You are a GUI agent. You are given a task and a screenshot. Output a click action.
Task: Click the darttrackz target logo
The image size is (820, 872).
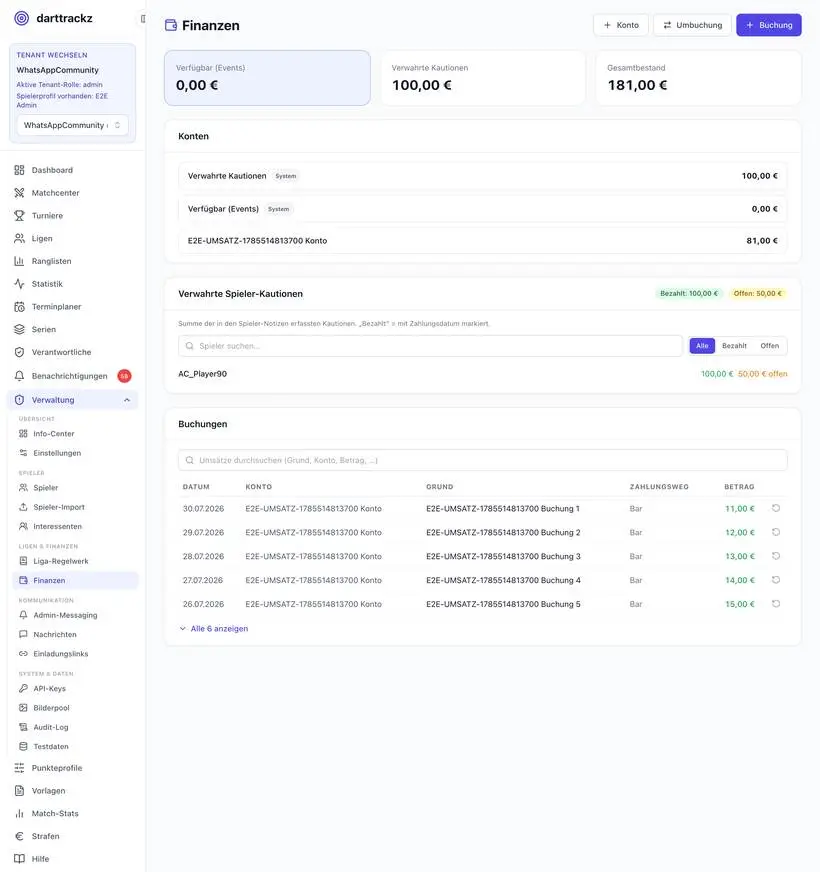21,18
